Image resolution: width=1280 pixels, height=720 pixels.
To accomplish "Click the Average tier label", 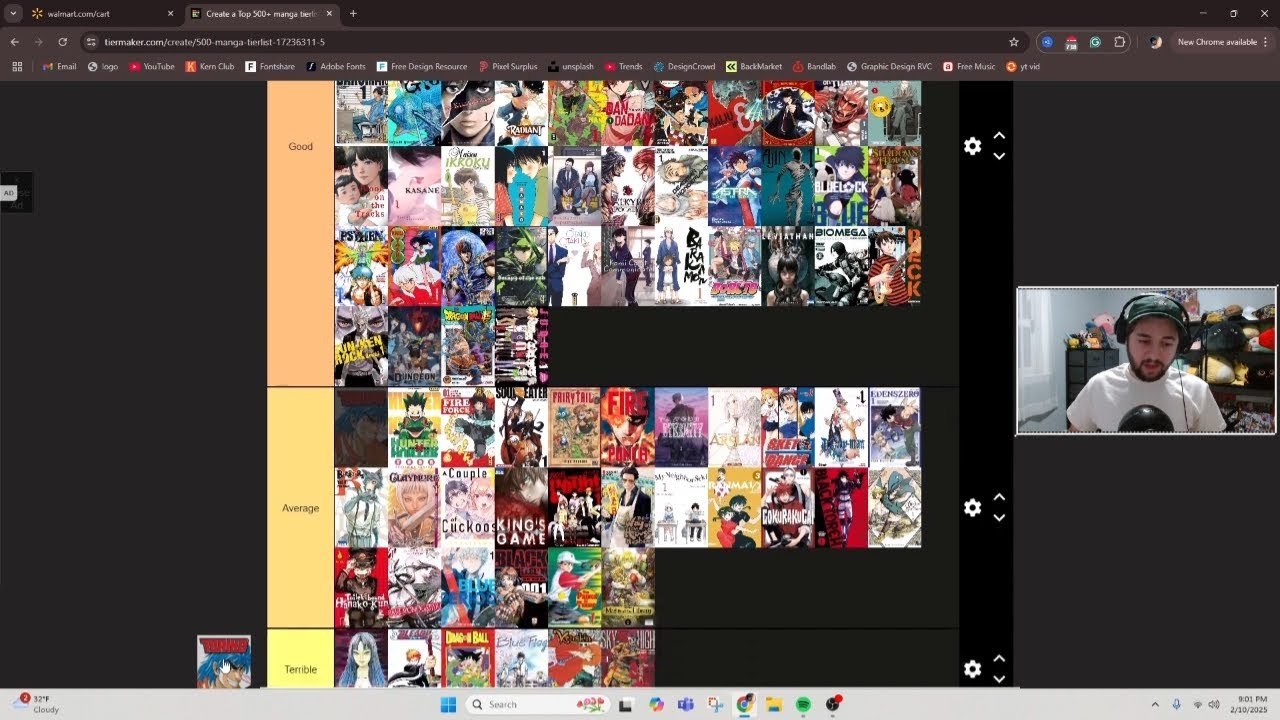I will [x=300, y=508].
